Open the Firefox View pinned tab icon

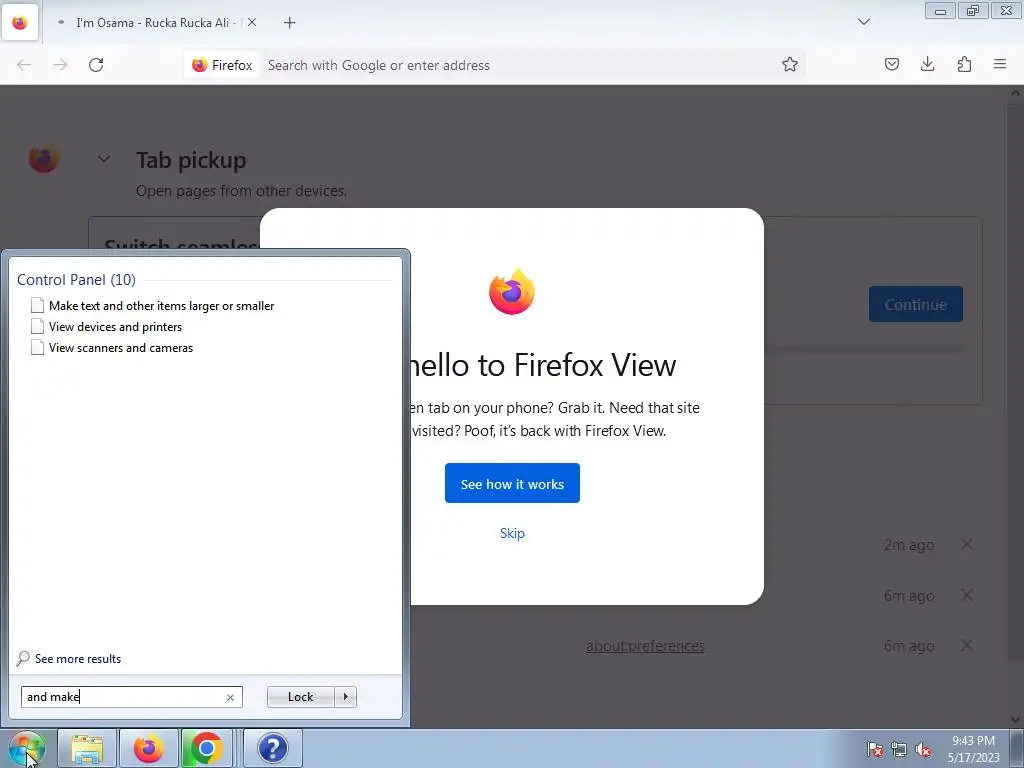pyautogui.click(x=20, y=23)
